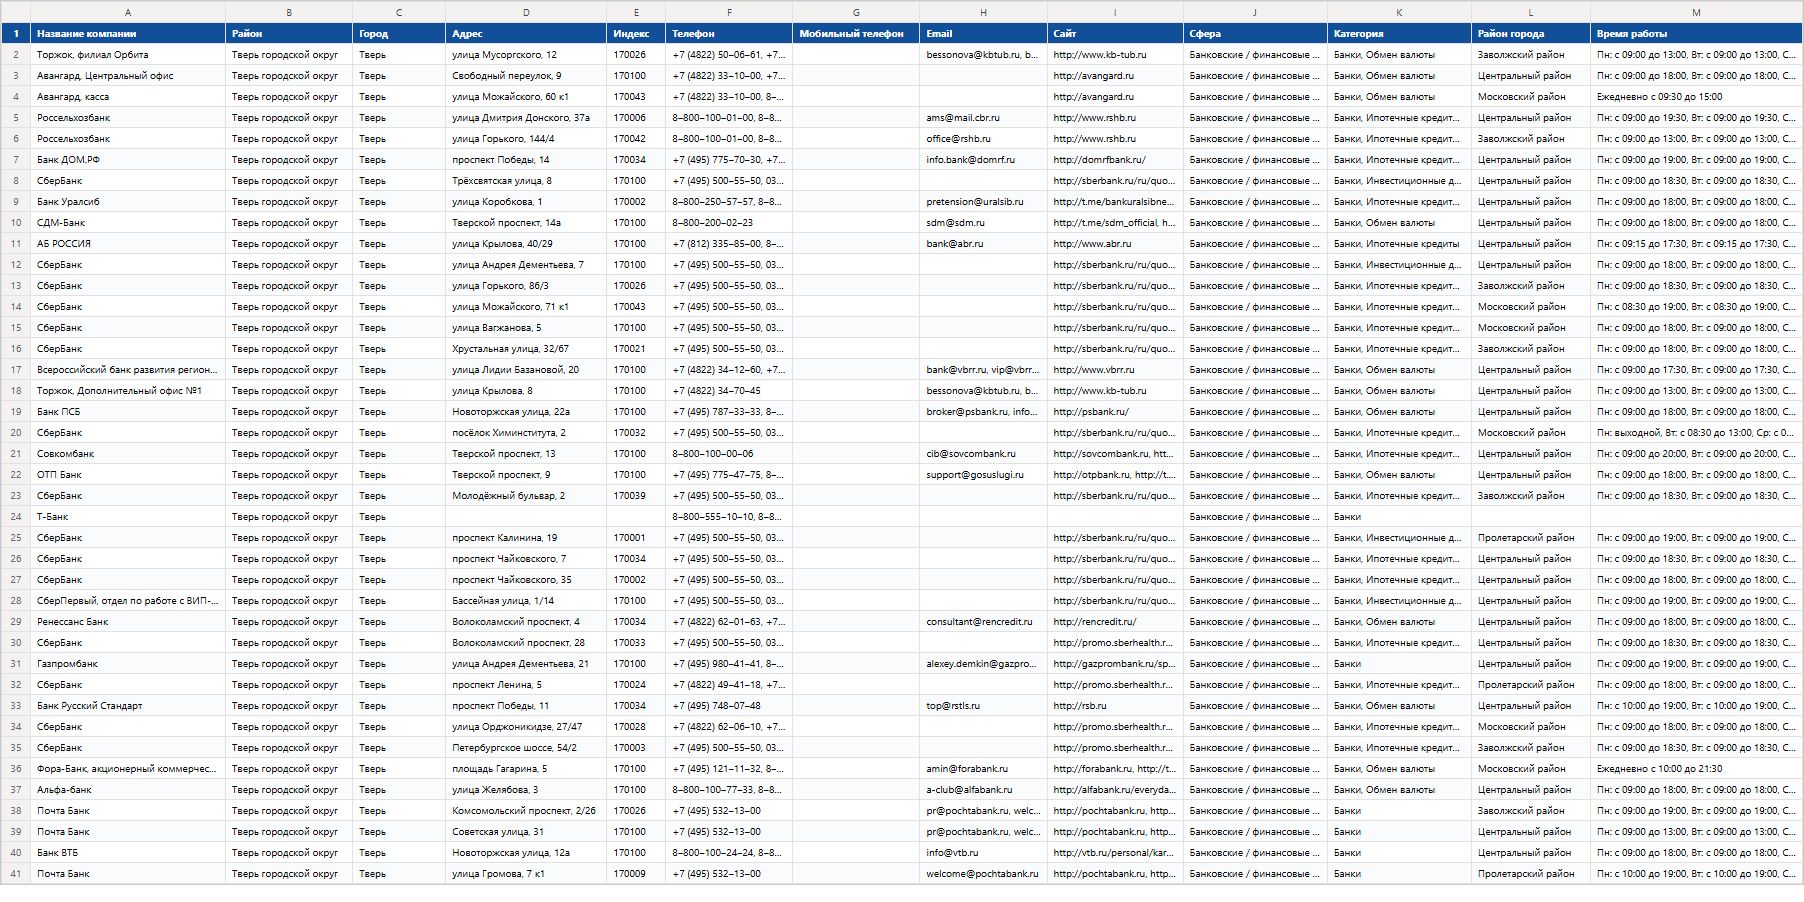This screenshot has height=902, width=1804.
Task: Click address 'площадь Гагарина, 5'
Action: (x=526, y=769)
